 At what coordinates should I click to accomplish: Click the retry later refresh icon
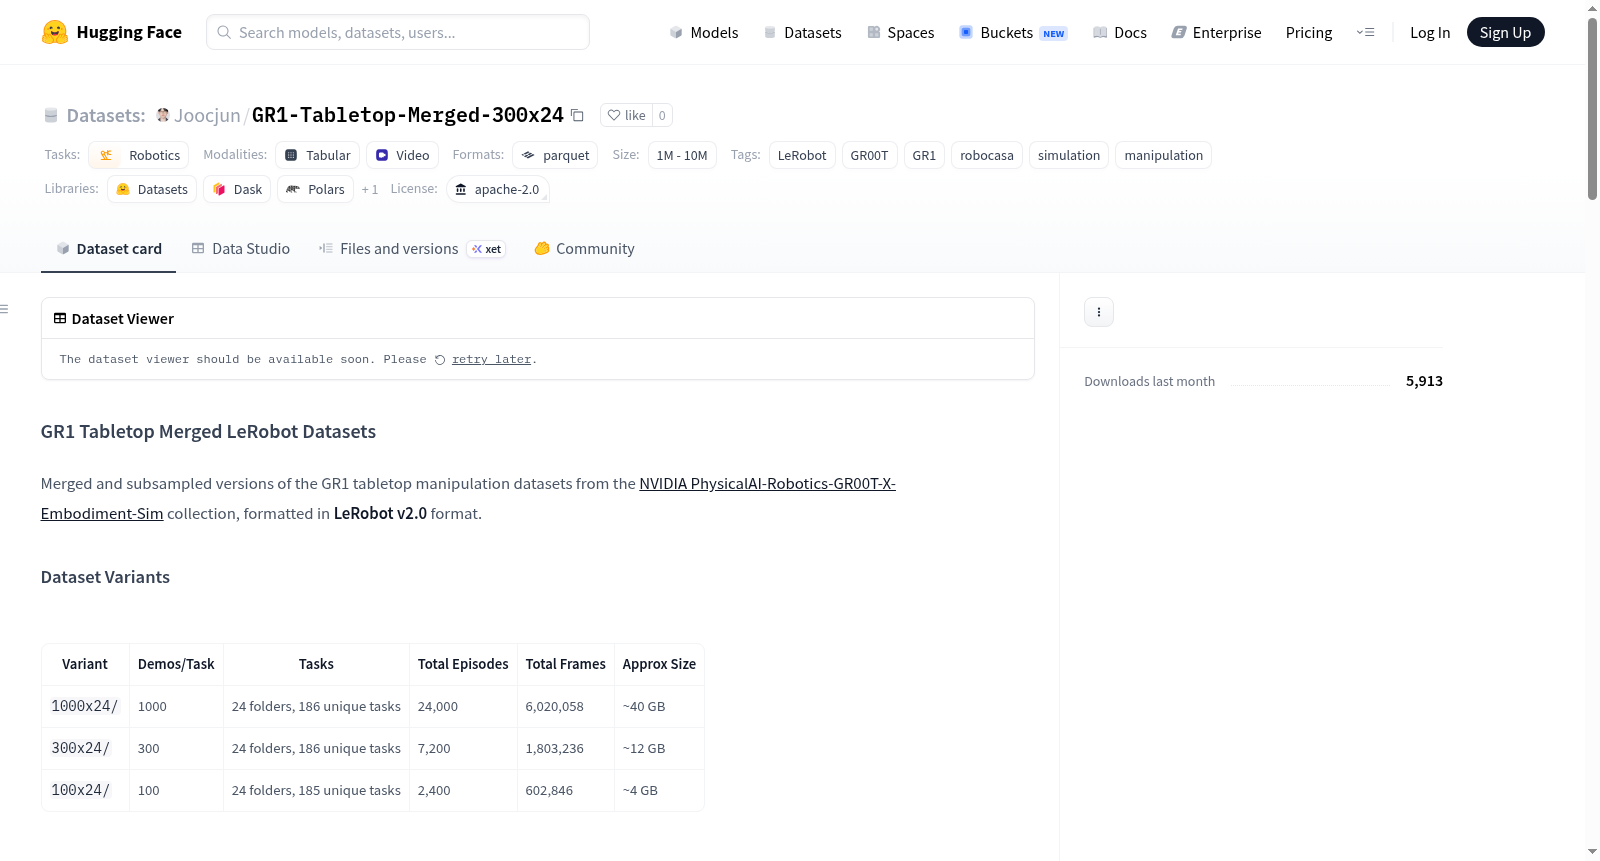coord(440,360)
